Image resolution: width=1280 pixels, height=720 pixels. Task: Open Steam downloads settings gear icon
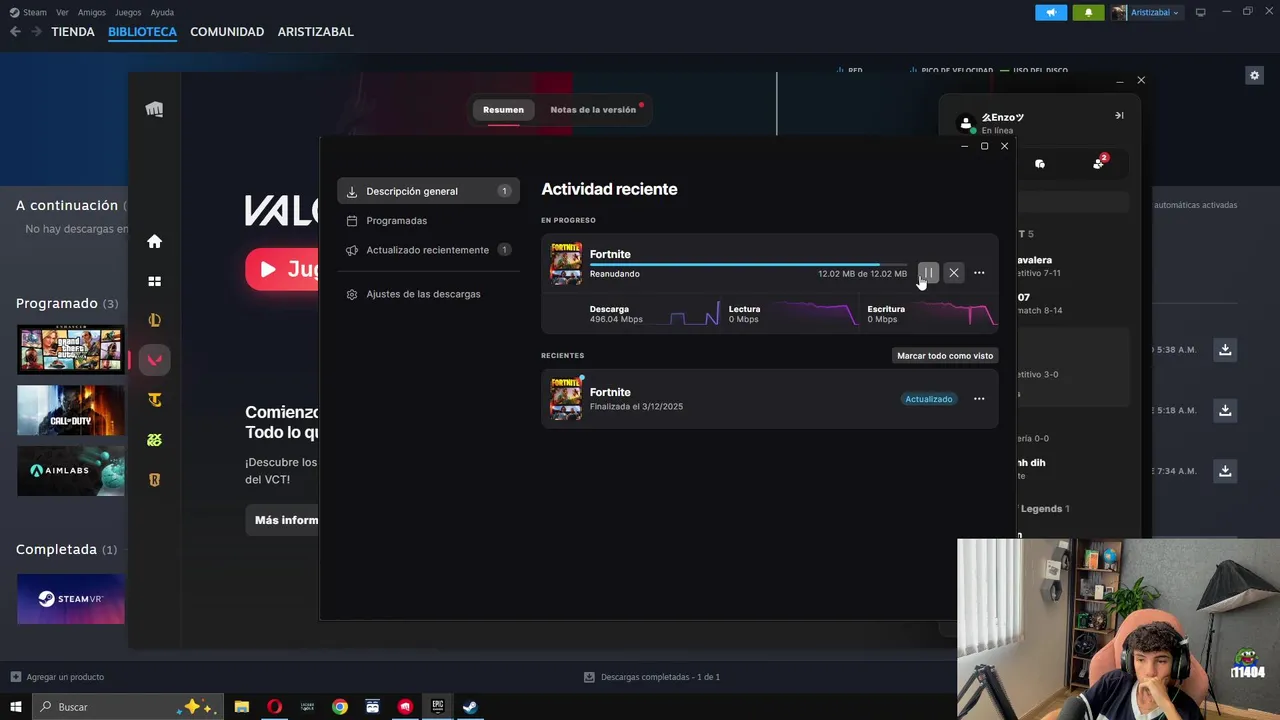pyautogui.click(x=1255, y=75)
